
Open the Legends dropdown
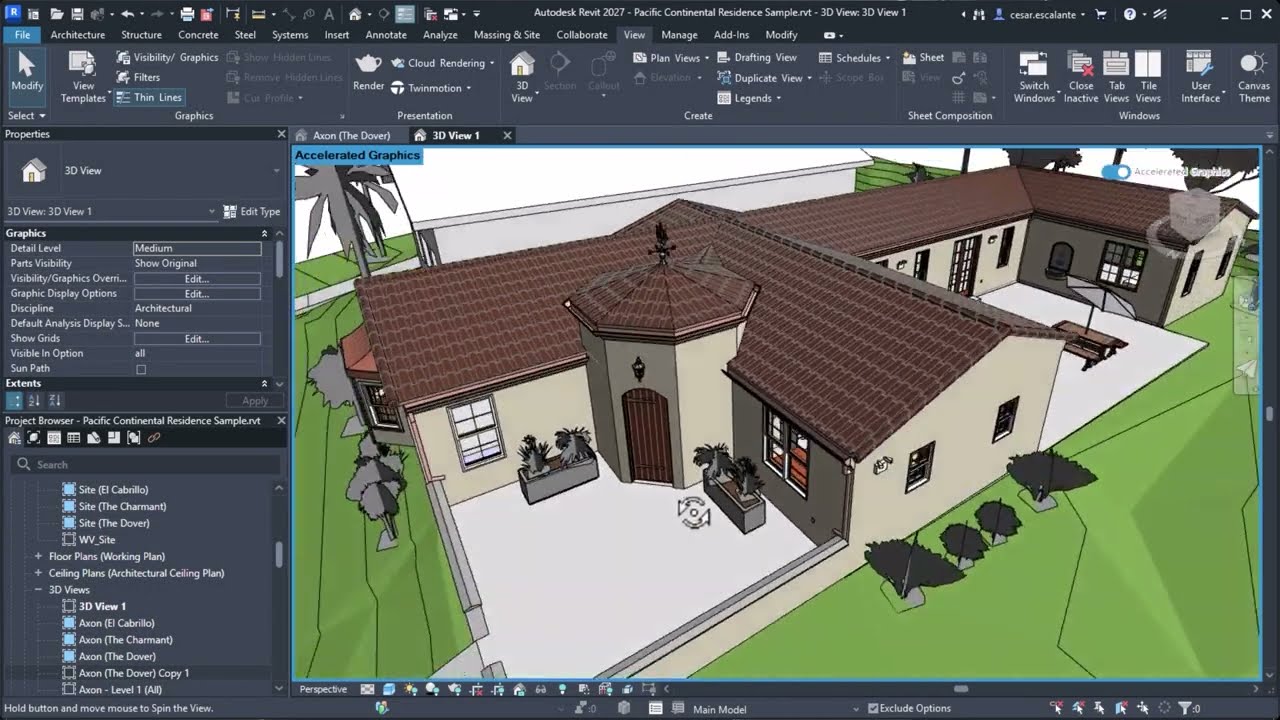(x=749, y=98)
